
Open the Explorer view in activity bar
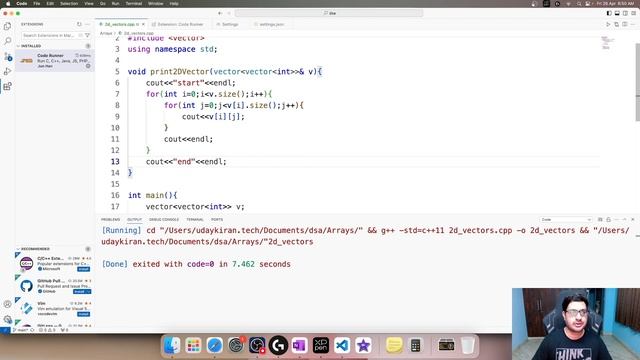7,27
